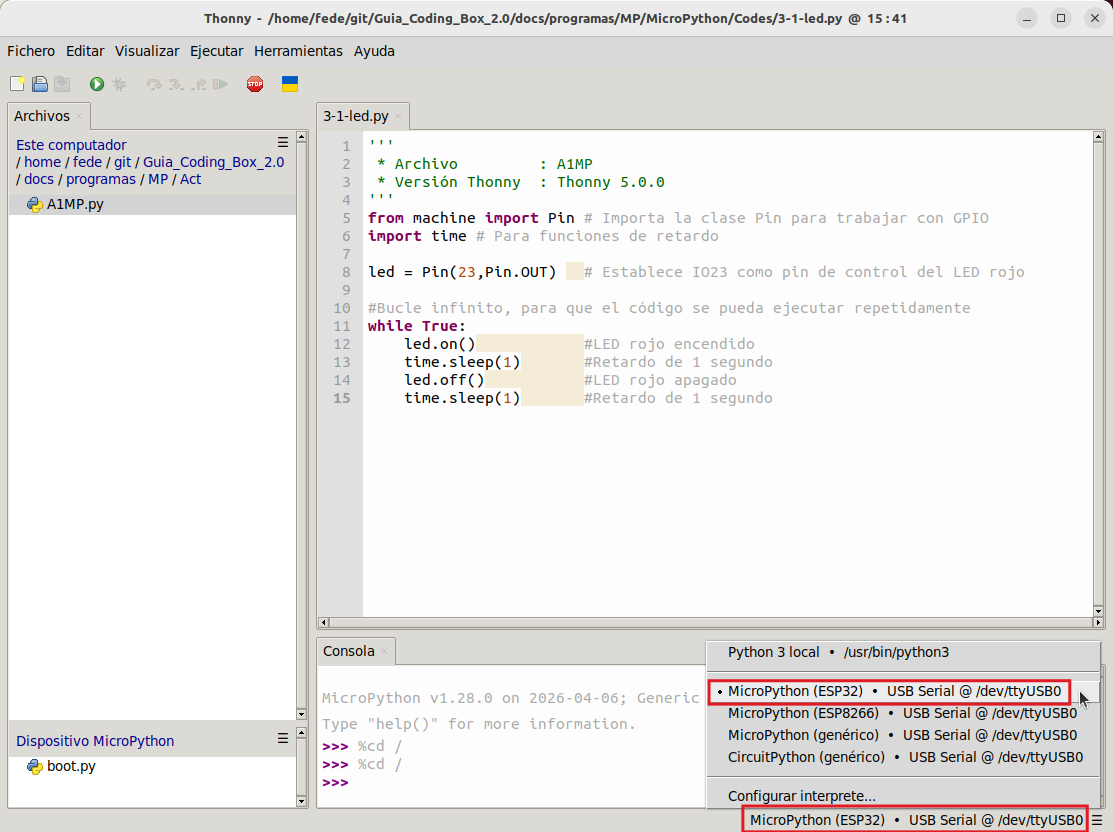Navigate to the fede path segment
Viewport: 1113px width, 832px height.
87,163
